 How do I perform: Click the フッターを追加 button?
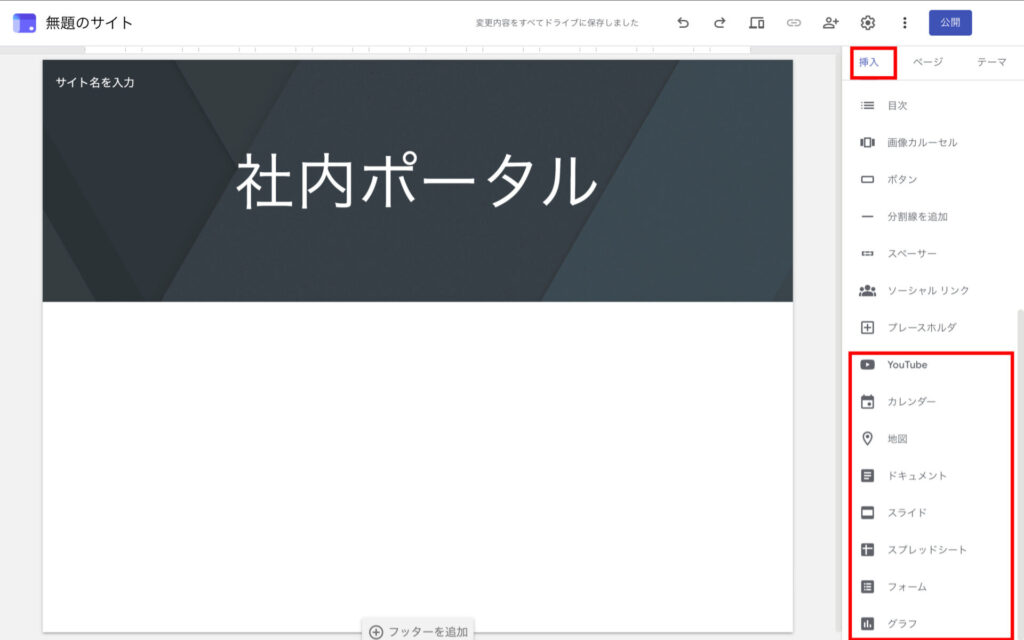[x=419, y=632]
